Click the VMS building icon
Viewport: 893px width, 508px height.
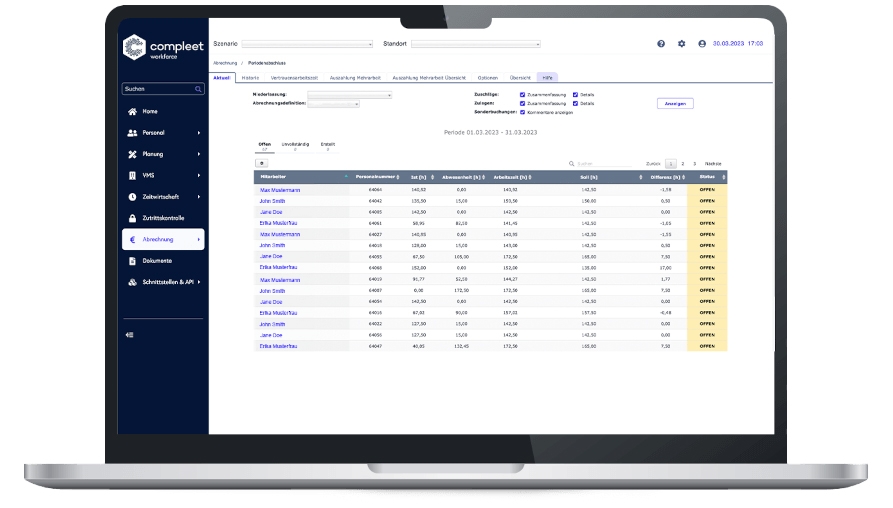(132, 175)
